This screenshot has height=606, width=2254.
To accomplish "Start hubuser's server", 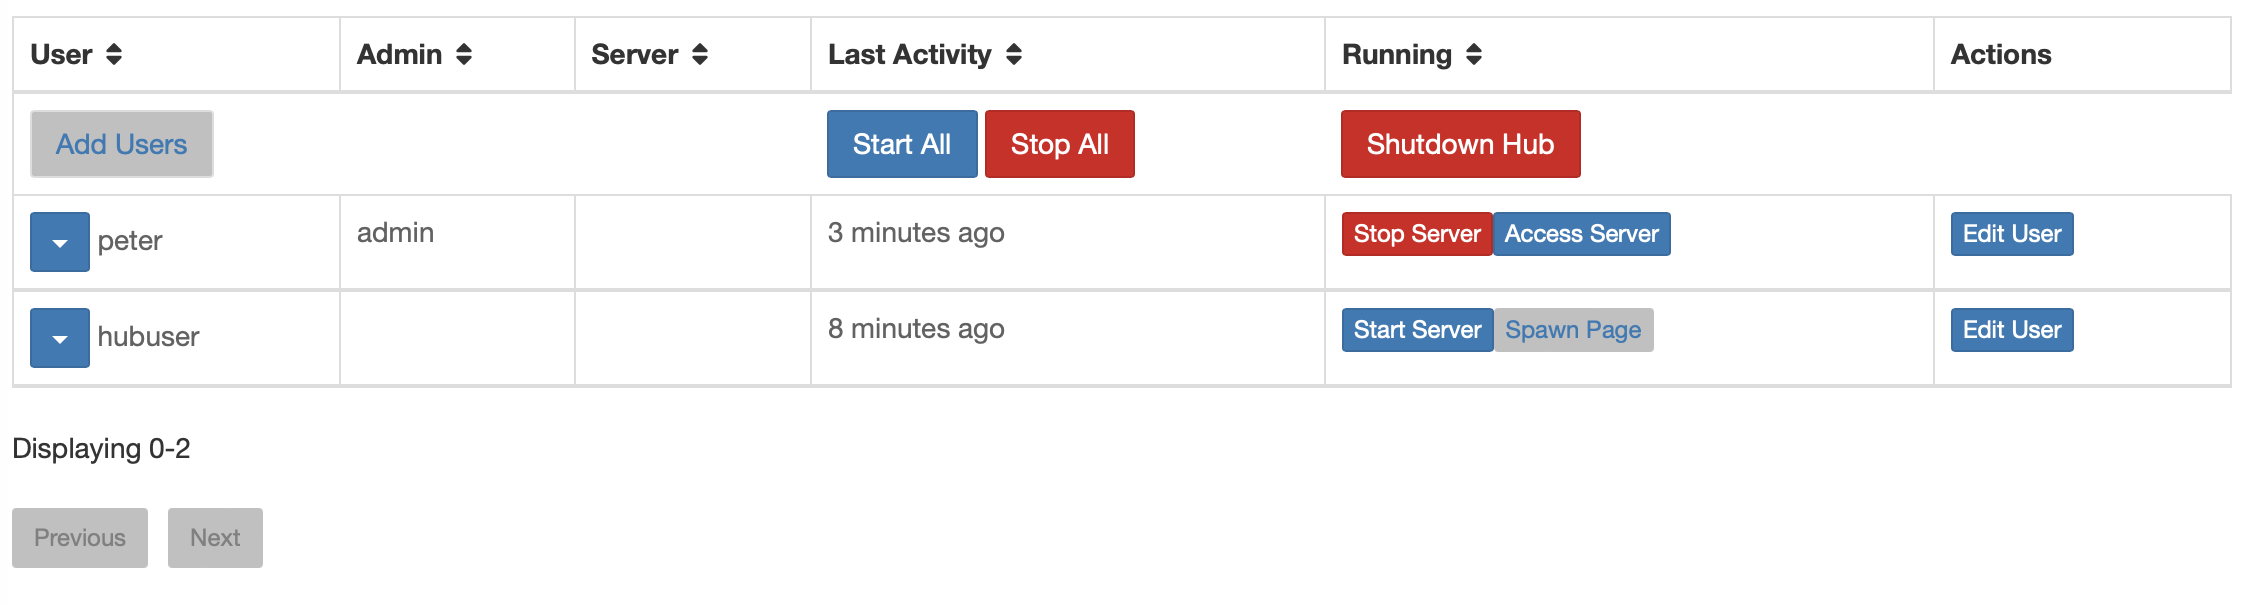I will click(x=1417, y=330).
